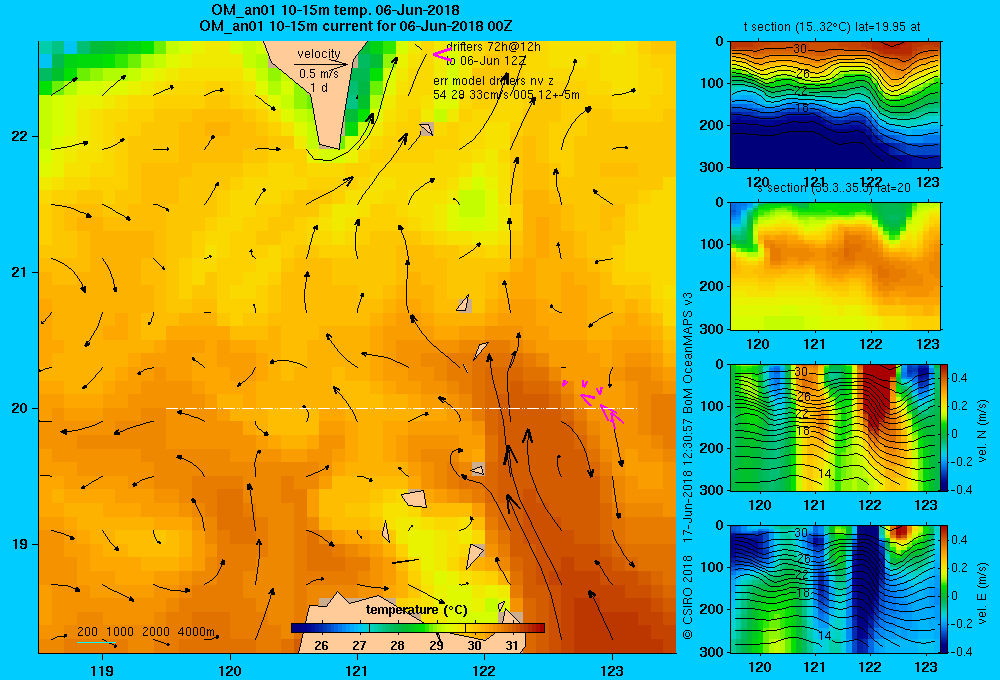
Task: Open the eastward velocity section plot
Action: [834, 589]
